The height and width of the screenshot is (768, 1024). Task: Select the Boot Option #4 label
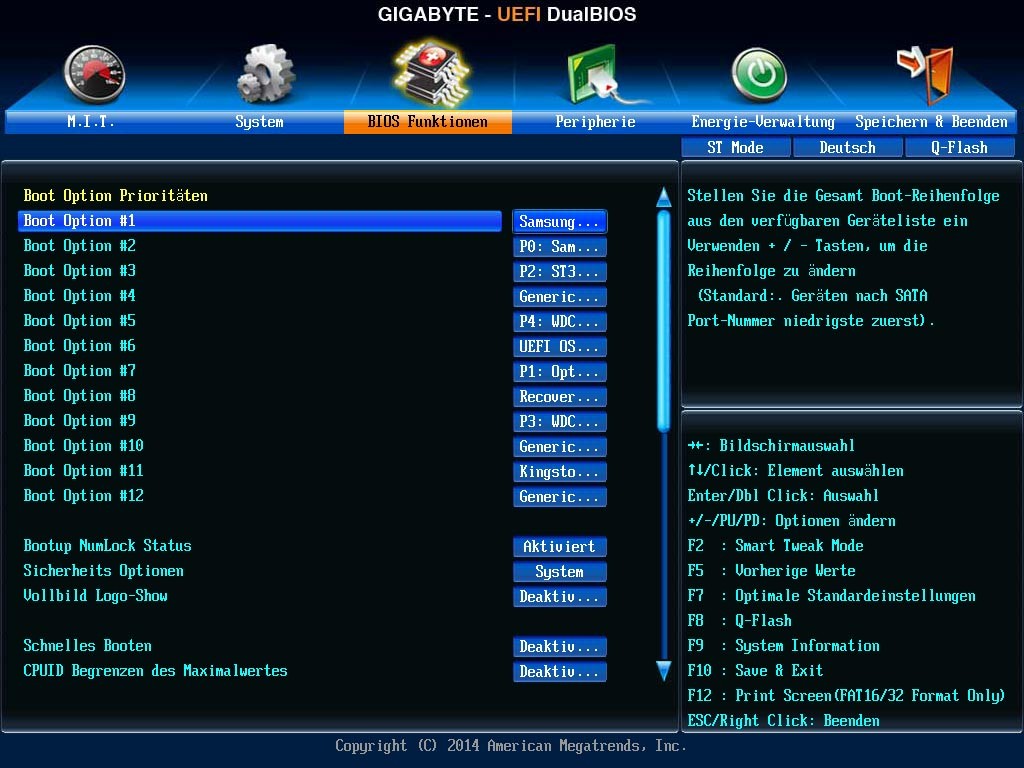[x=80, y=296]
